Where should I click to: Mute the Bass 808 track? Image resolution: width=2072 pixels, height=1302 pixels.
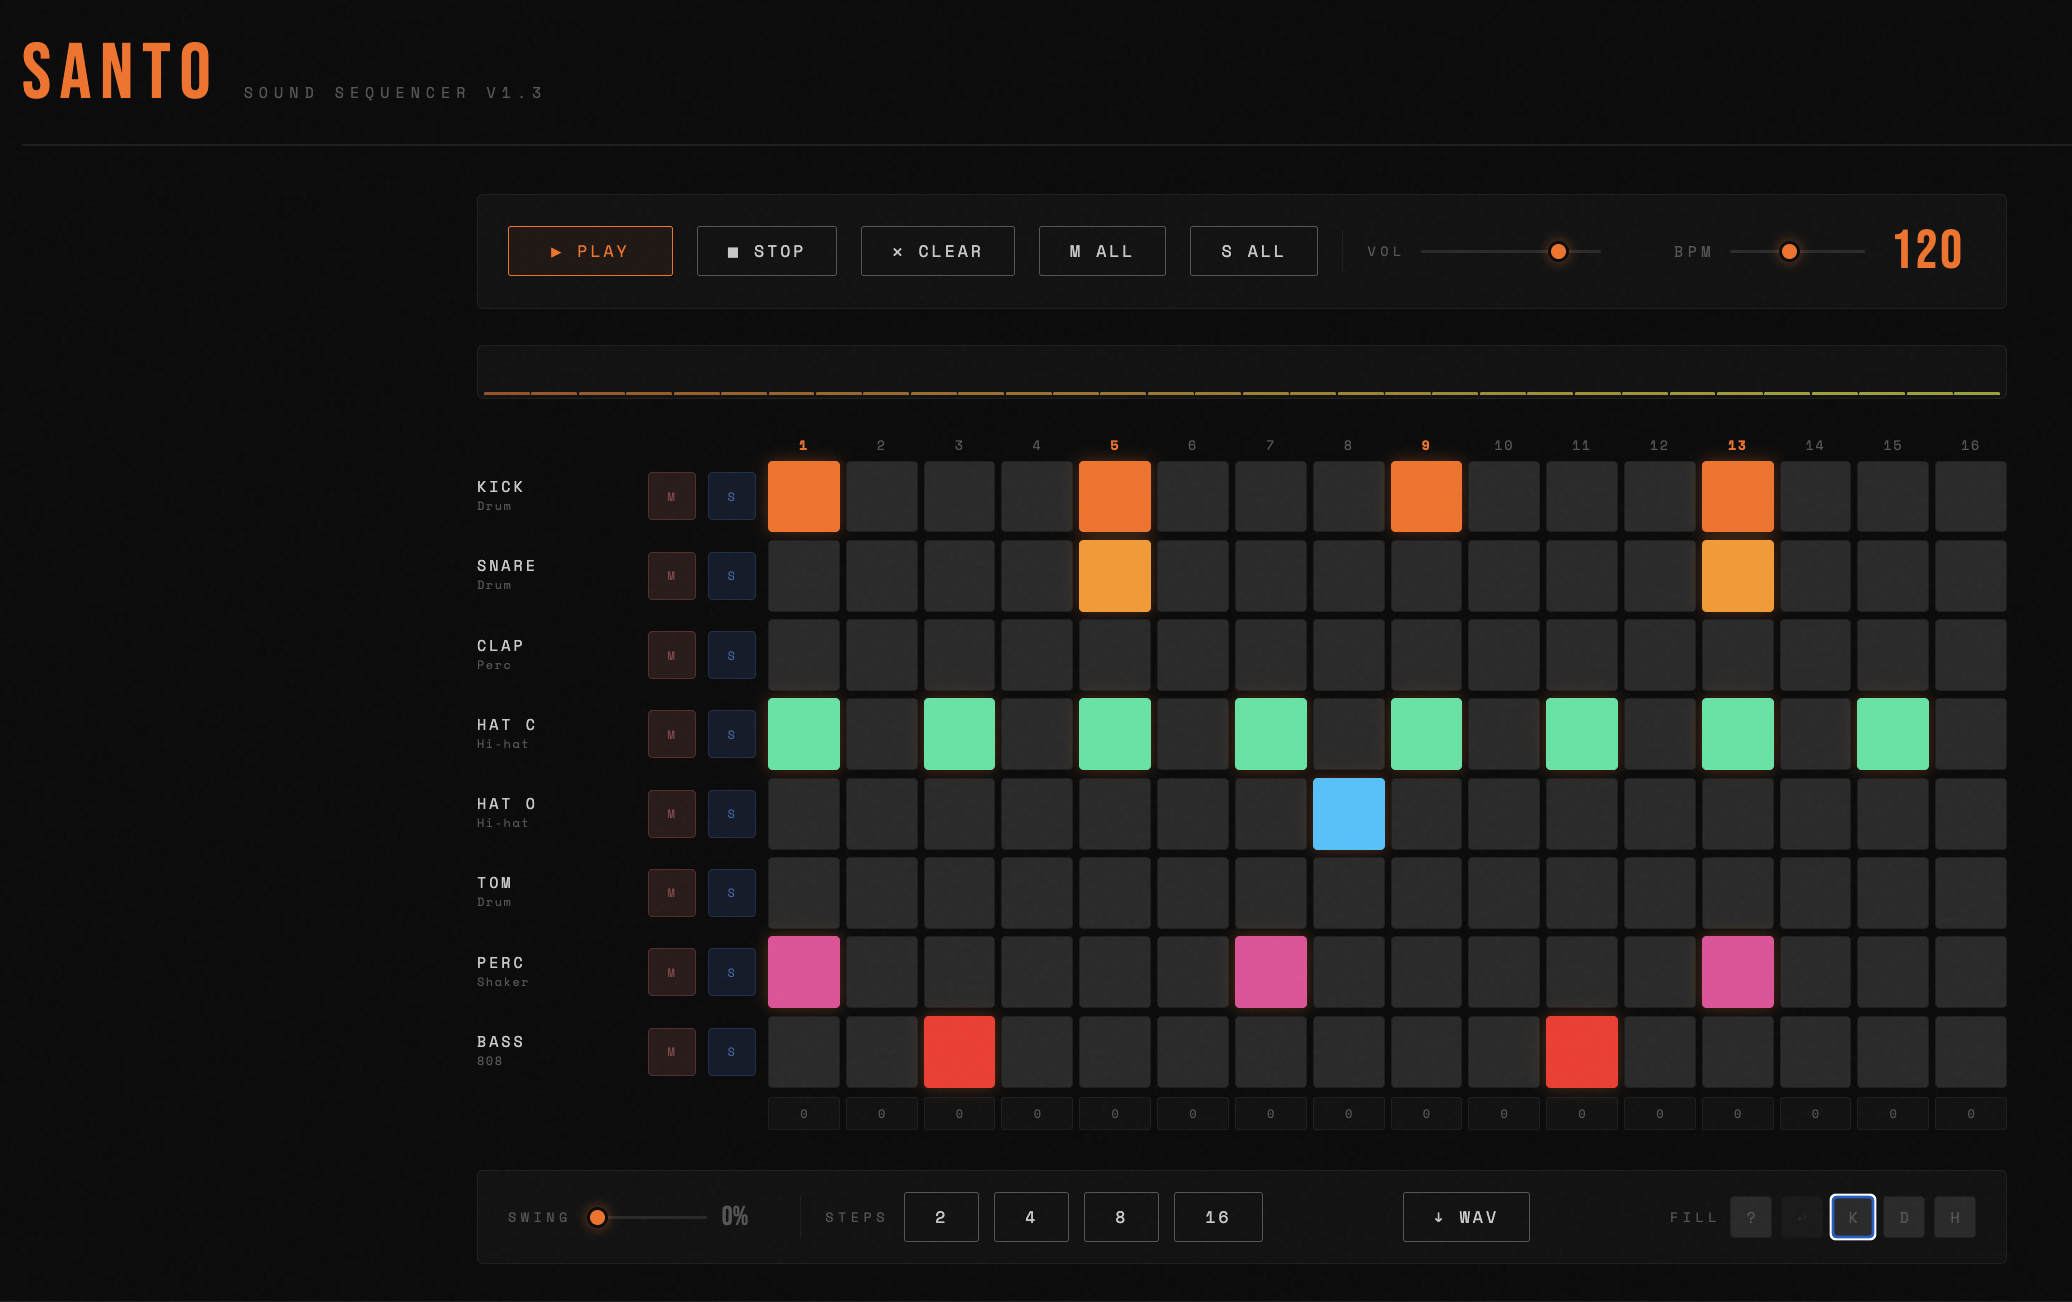[672, 1052]
